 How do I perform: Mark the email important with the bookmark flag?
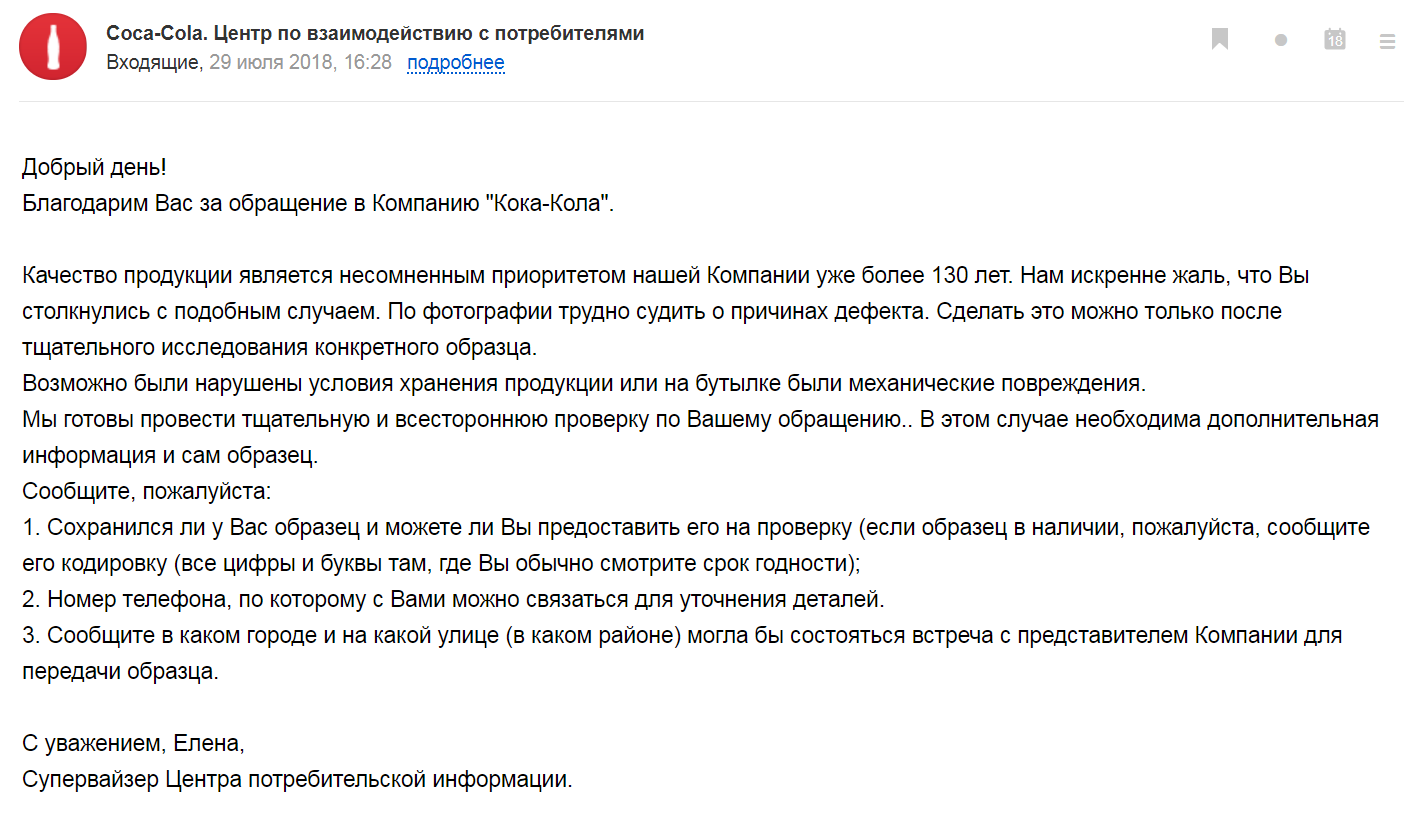[1220, 40]
